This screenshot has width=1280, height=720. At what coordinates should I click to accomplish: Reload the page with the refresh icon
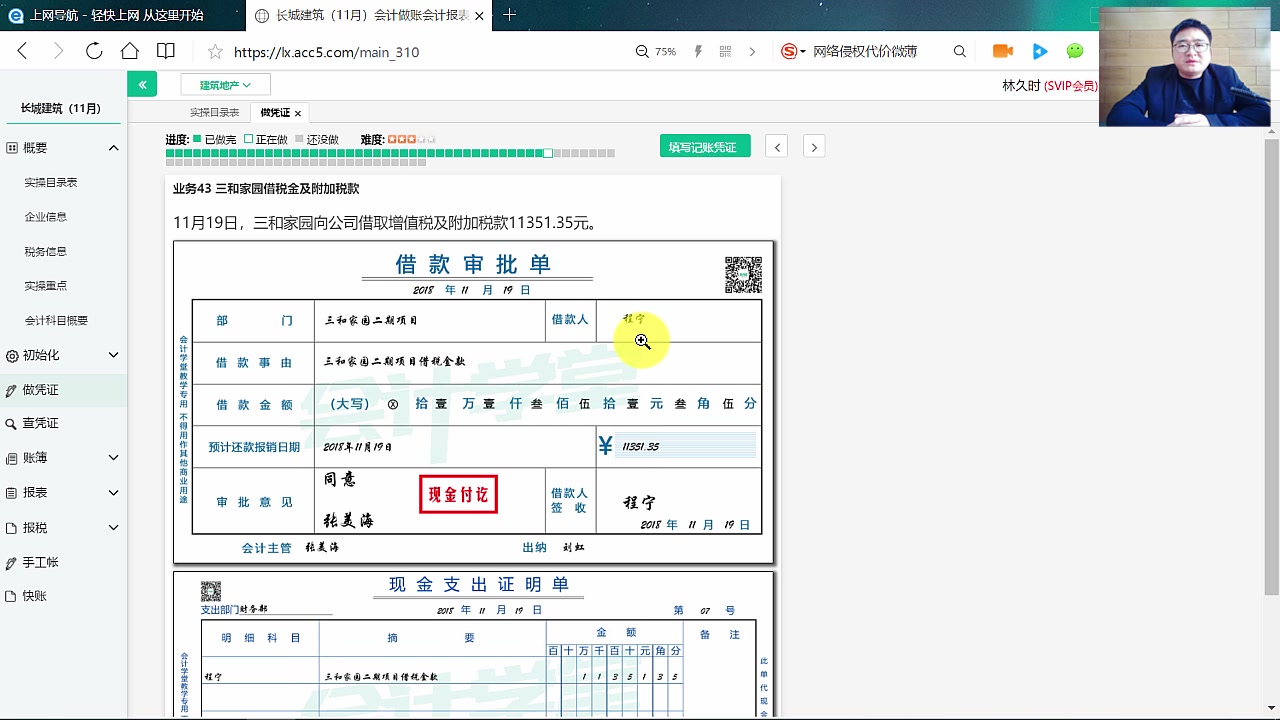point(94,51)
